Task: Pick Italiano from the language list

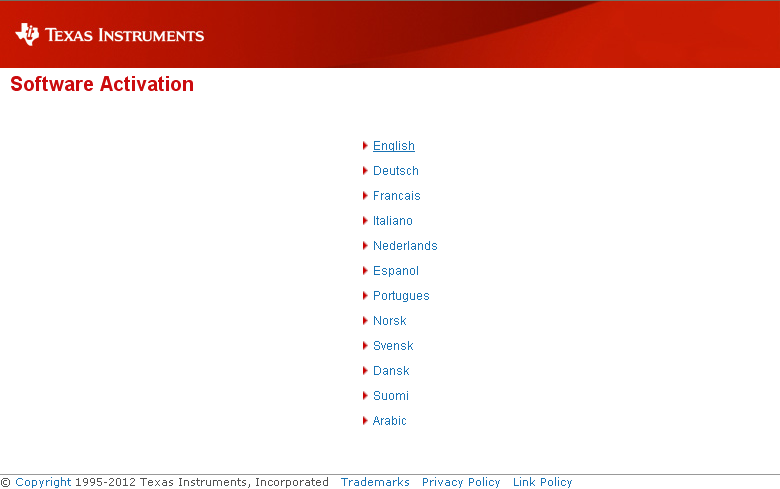Action: (x=392, y=221)
